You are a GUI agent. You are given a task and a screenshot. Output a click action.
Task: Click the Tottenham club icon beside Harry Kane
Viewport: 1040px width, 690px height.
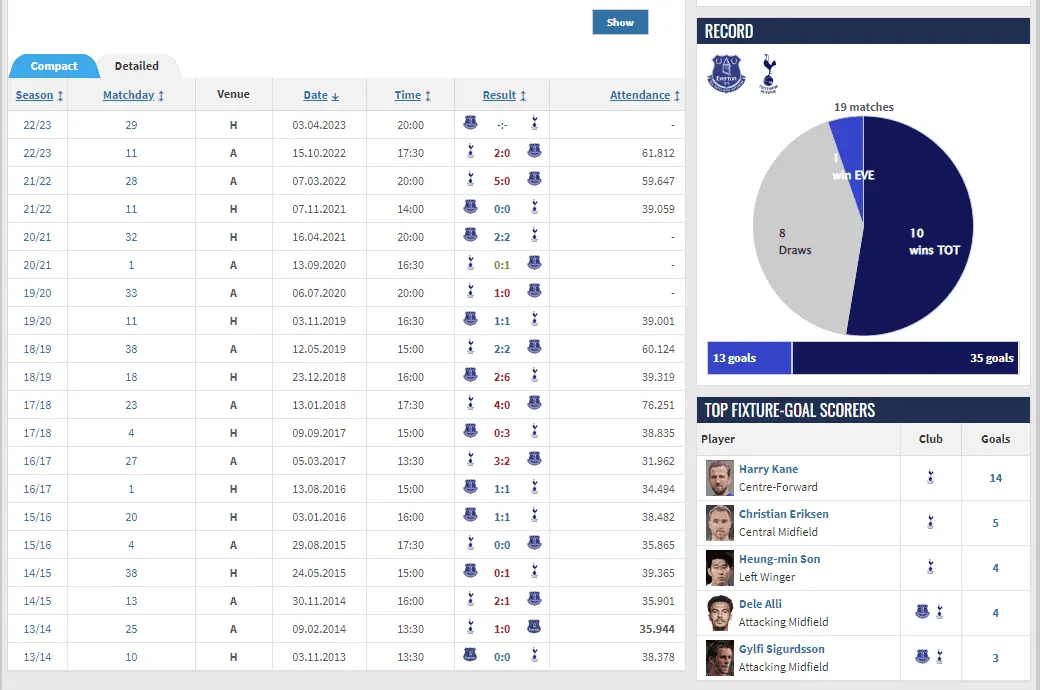pyautogui.click(x=931, y=478)
